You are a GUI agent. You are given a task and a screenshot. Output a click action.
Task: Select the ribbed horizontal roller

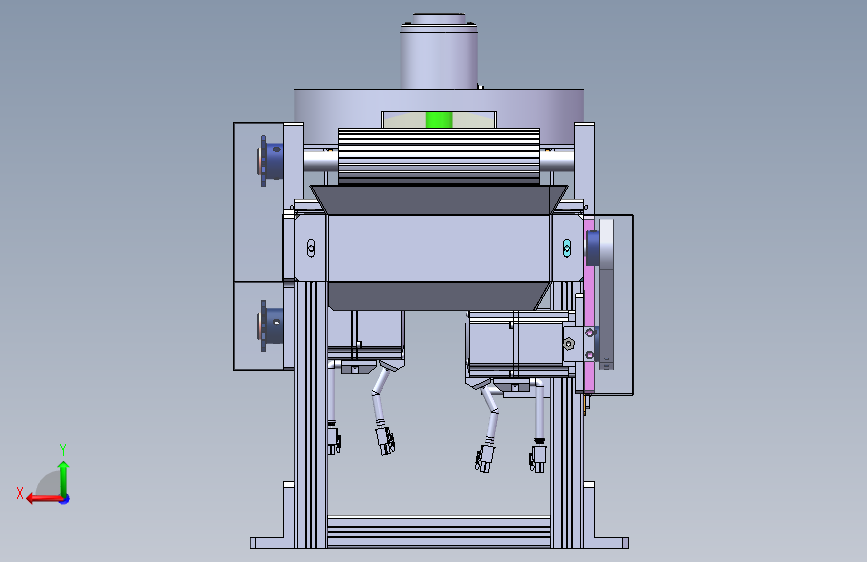pyautogui.click(x=438, y=157)
